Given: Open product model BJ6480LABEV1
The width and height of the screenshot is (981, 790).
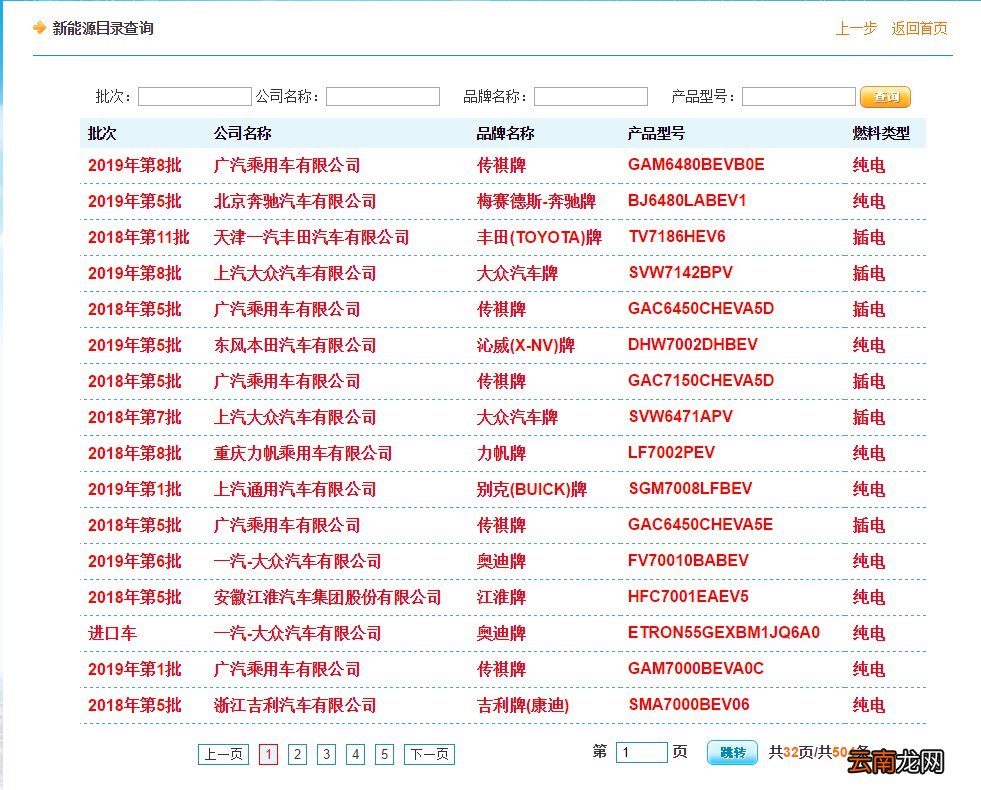Looking at the screenshot, I should point(688,201).
